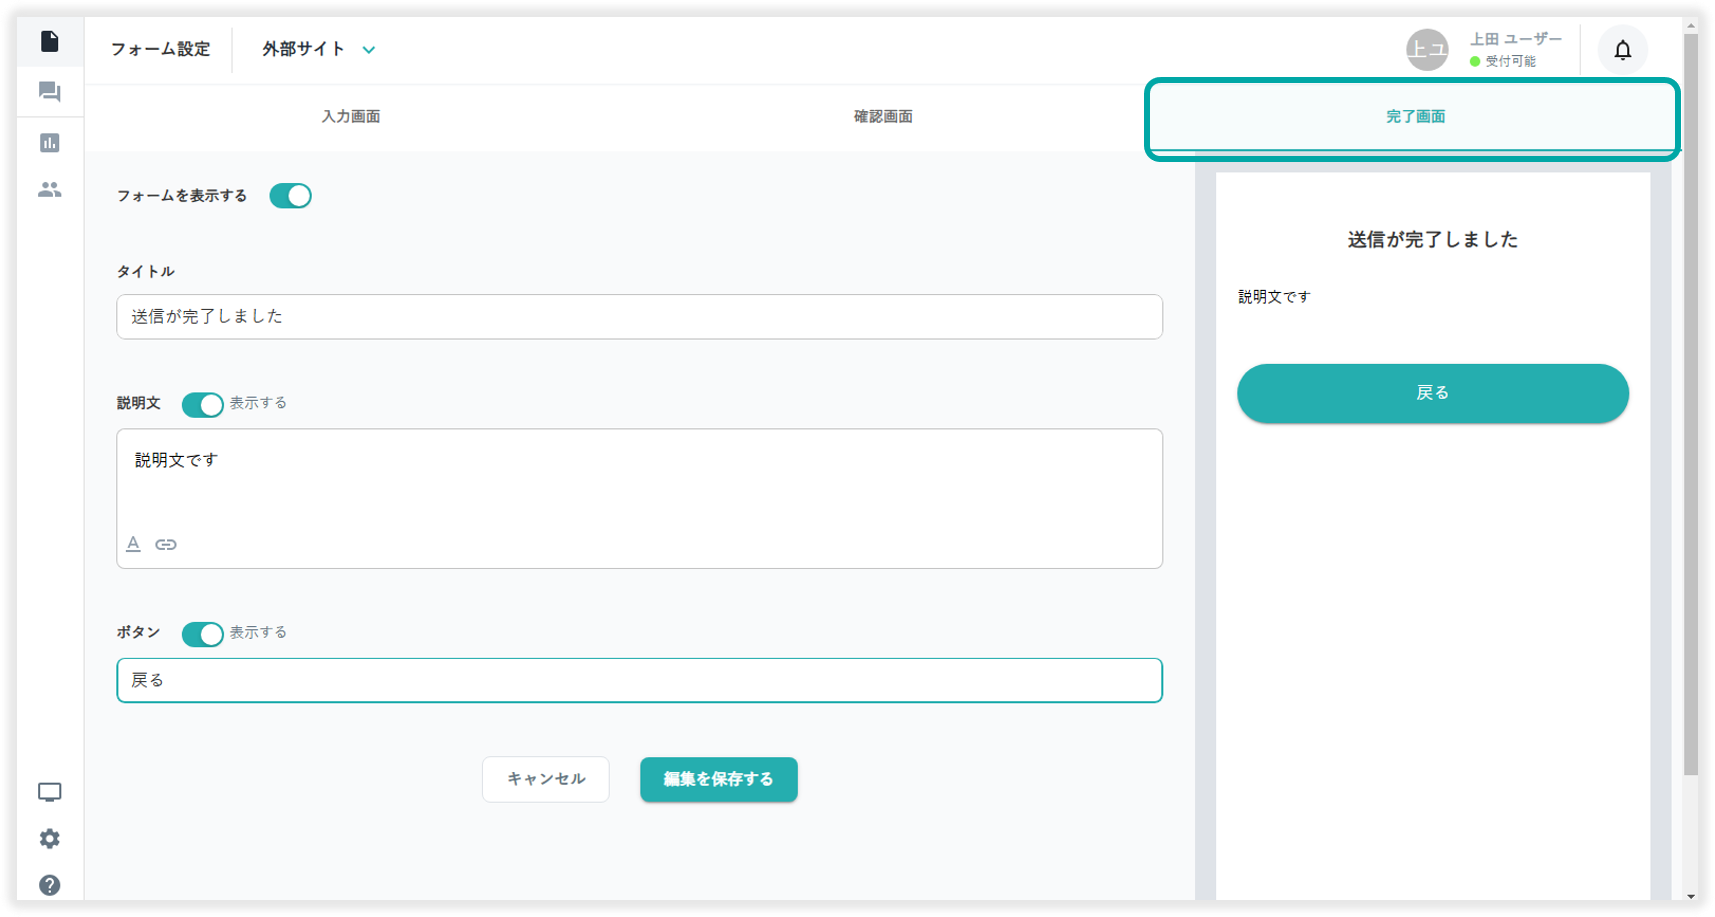Switch to the 入力画面 tab

point(350,117)
